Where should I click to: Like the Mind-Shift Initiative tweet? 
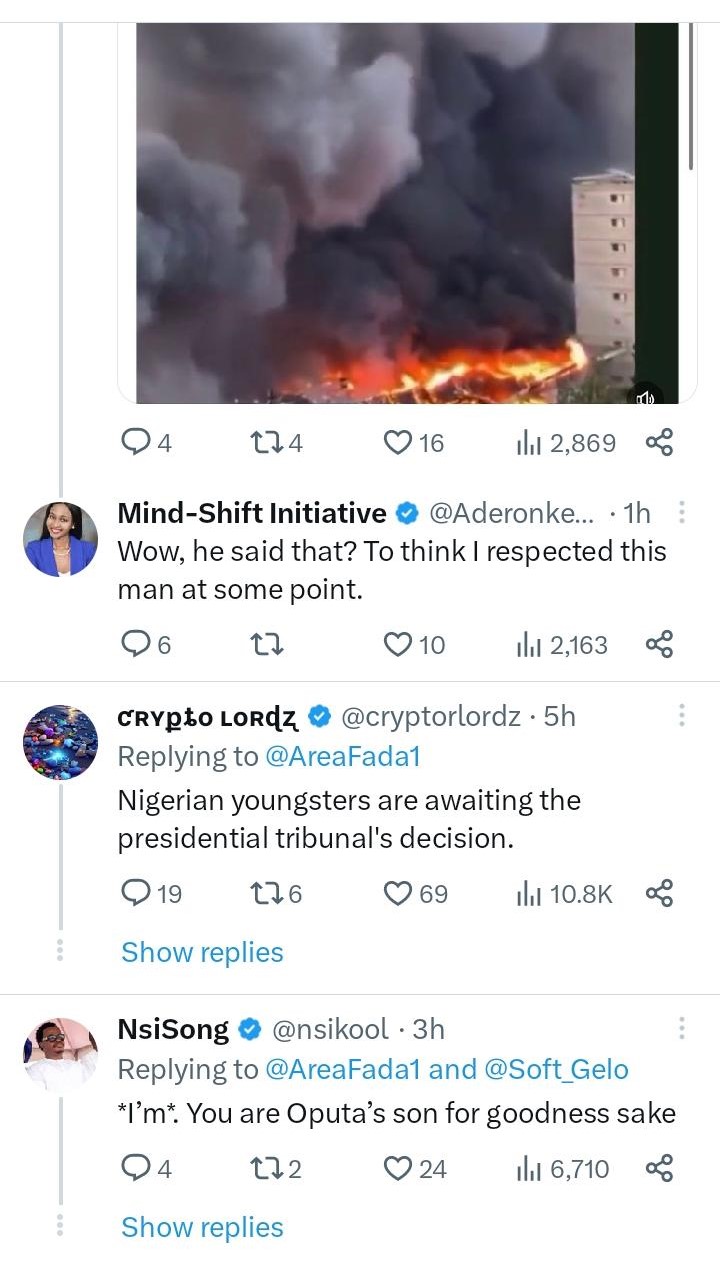coord(400,645)
